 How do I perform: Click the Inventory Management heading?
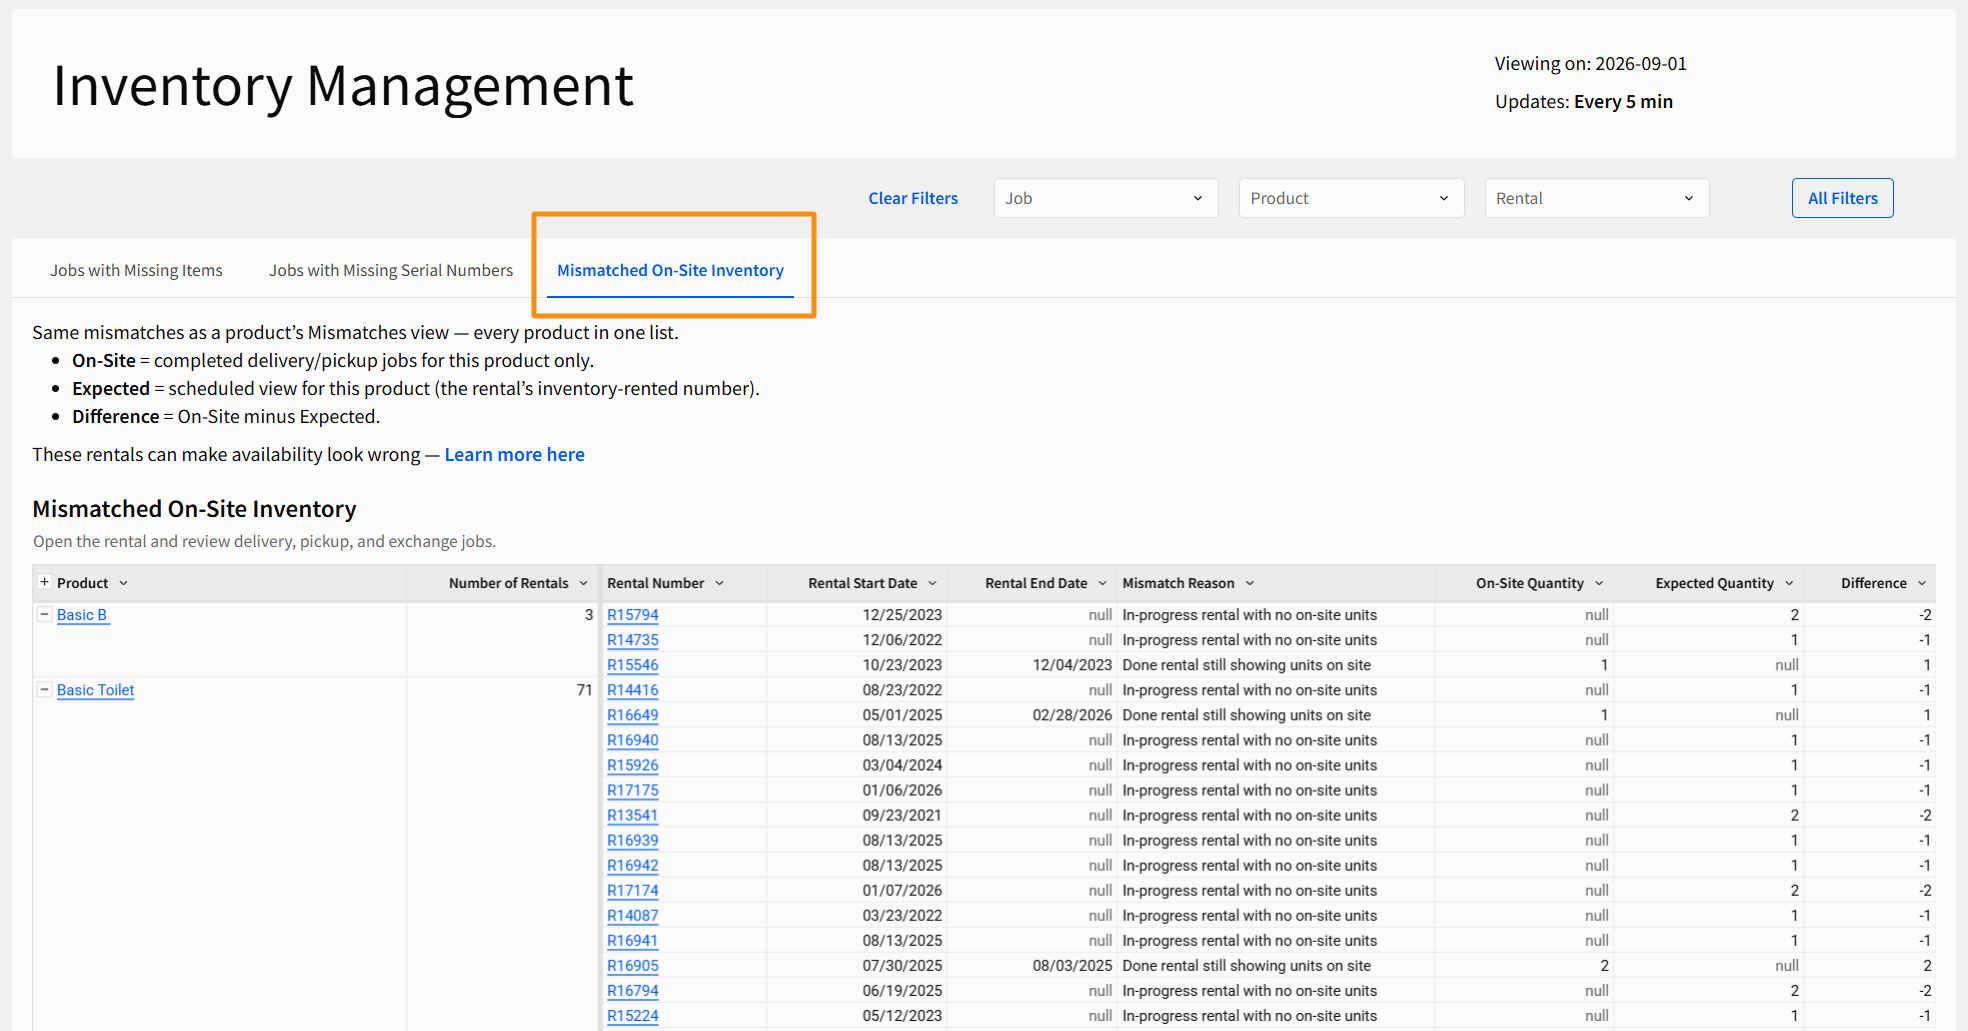pyautogui.click(x=343, y=86)
